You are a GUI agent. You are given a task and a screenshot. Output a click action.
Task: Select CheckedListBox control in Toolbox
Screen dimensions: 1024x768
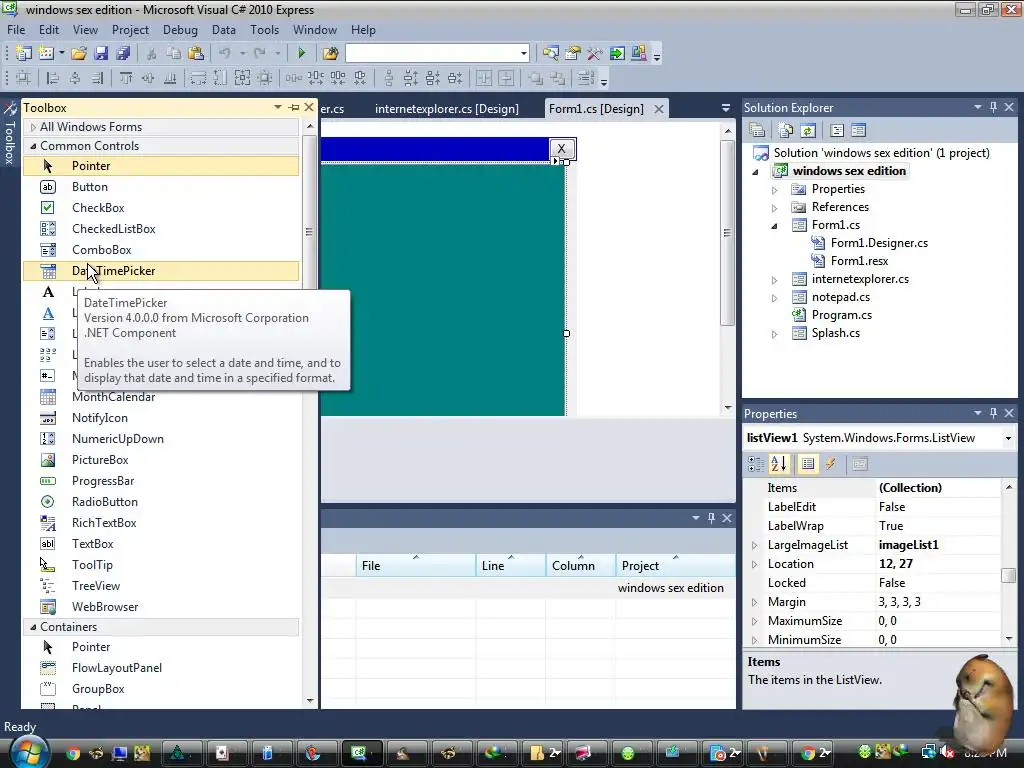pos(161,229)
